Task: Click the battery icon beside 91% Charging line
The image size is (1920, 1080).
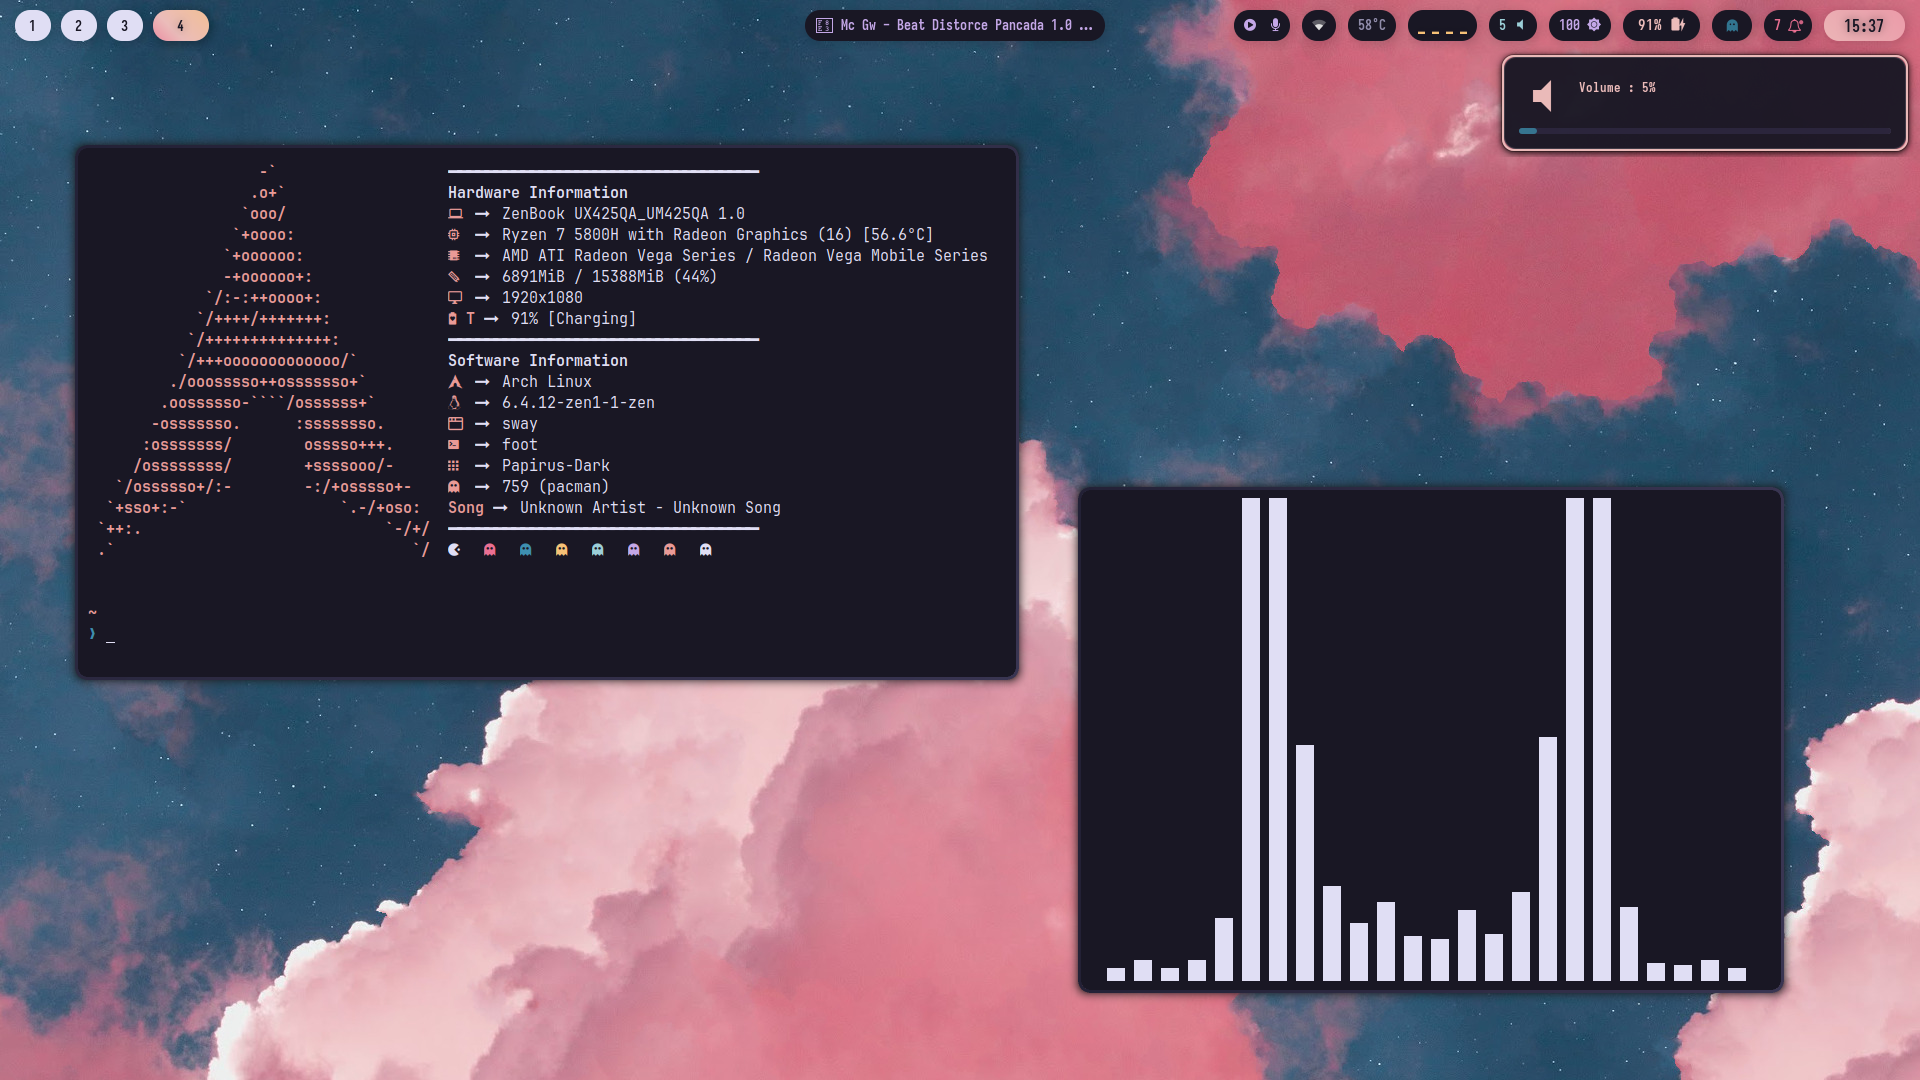Action: tap(453, 318)
